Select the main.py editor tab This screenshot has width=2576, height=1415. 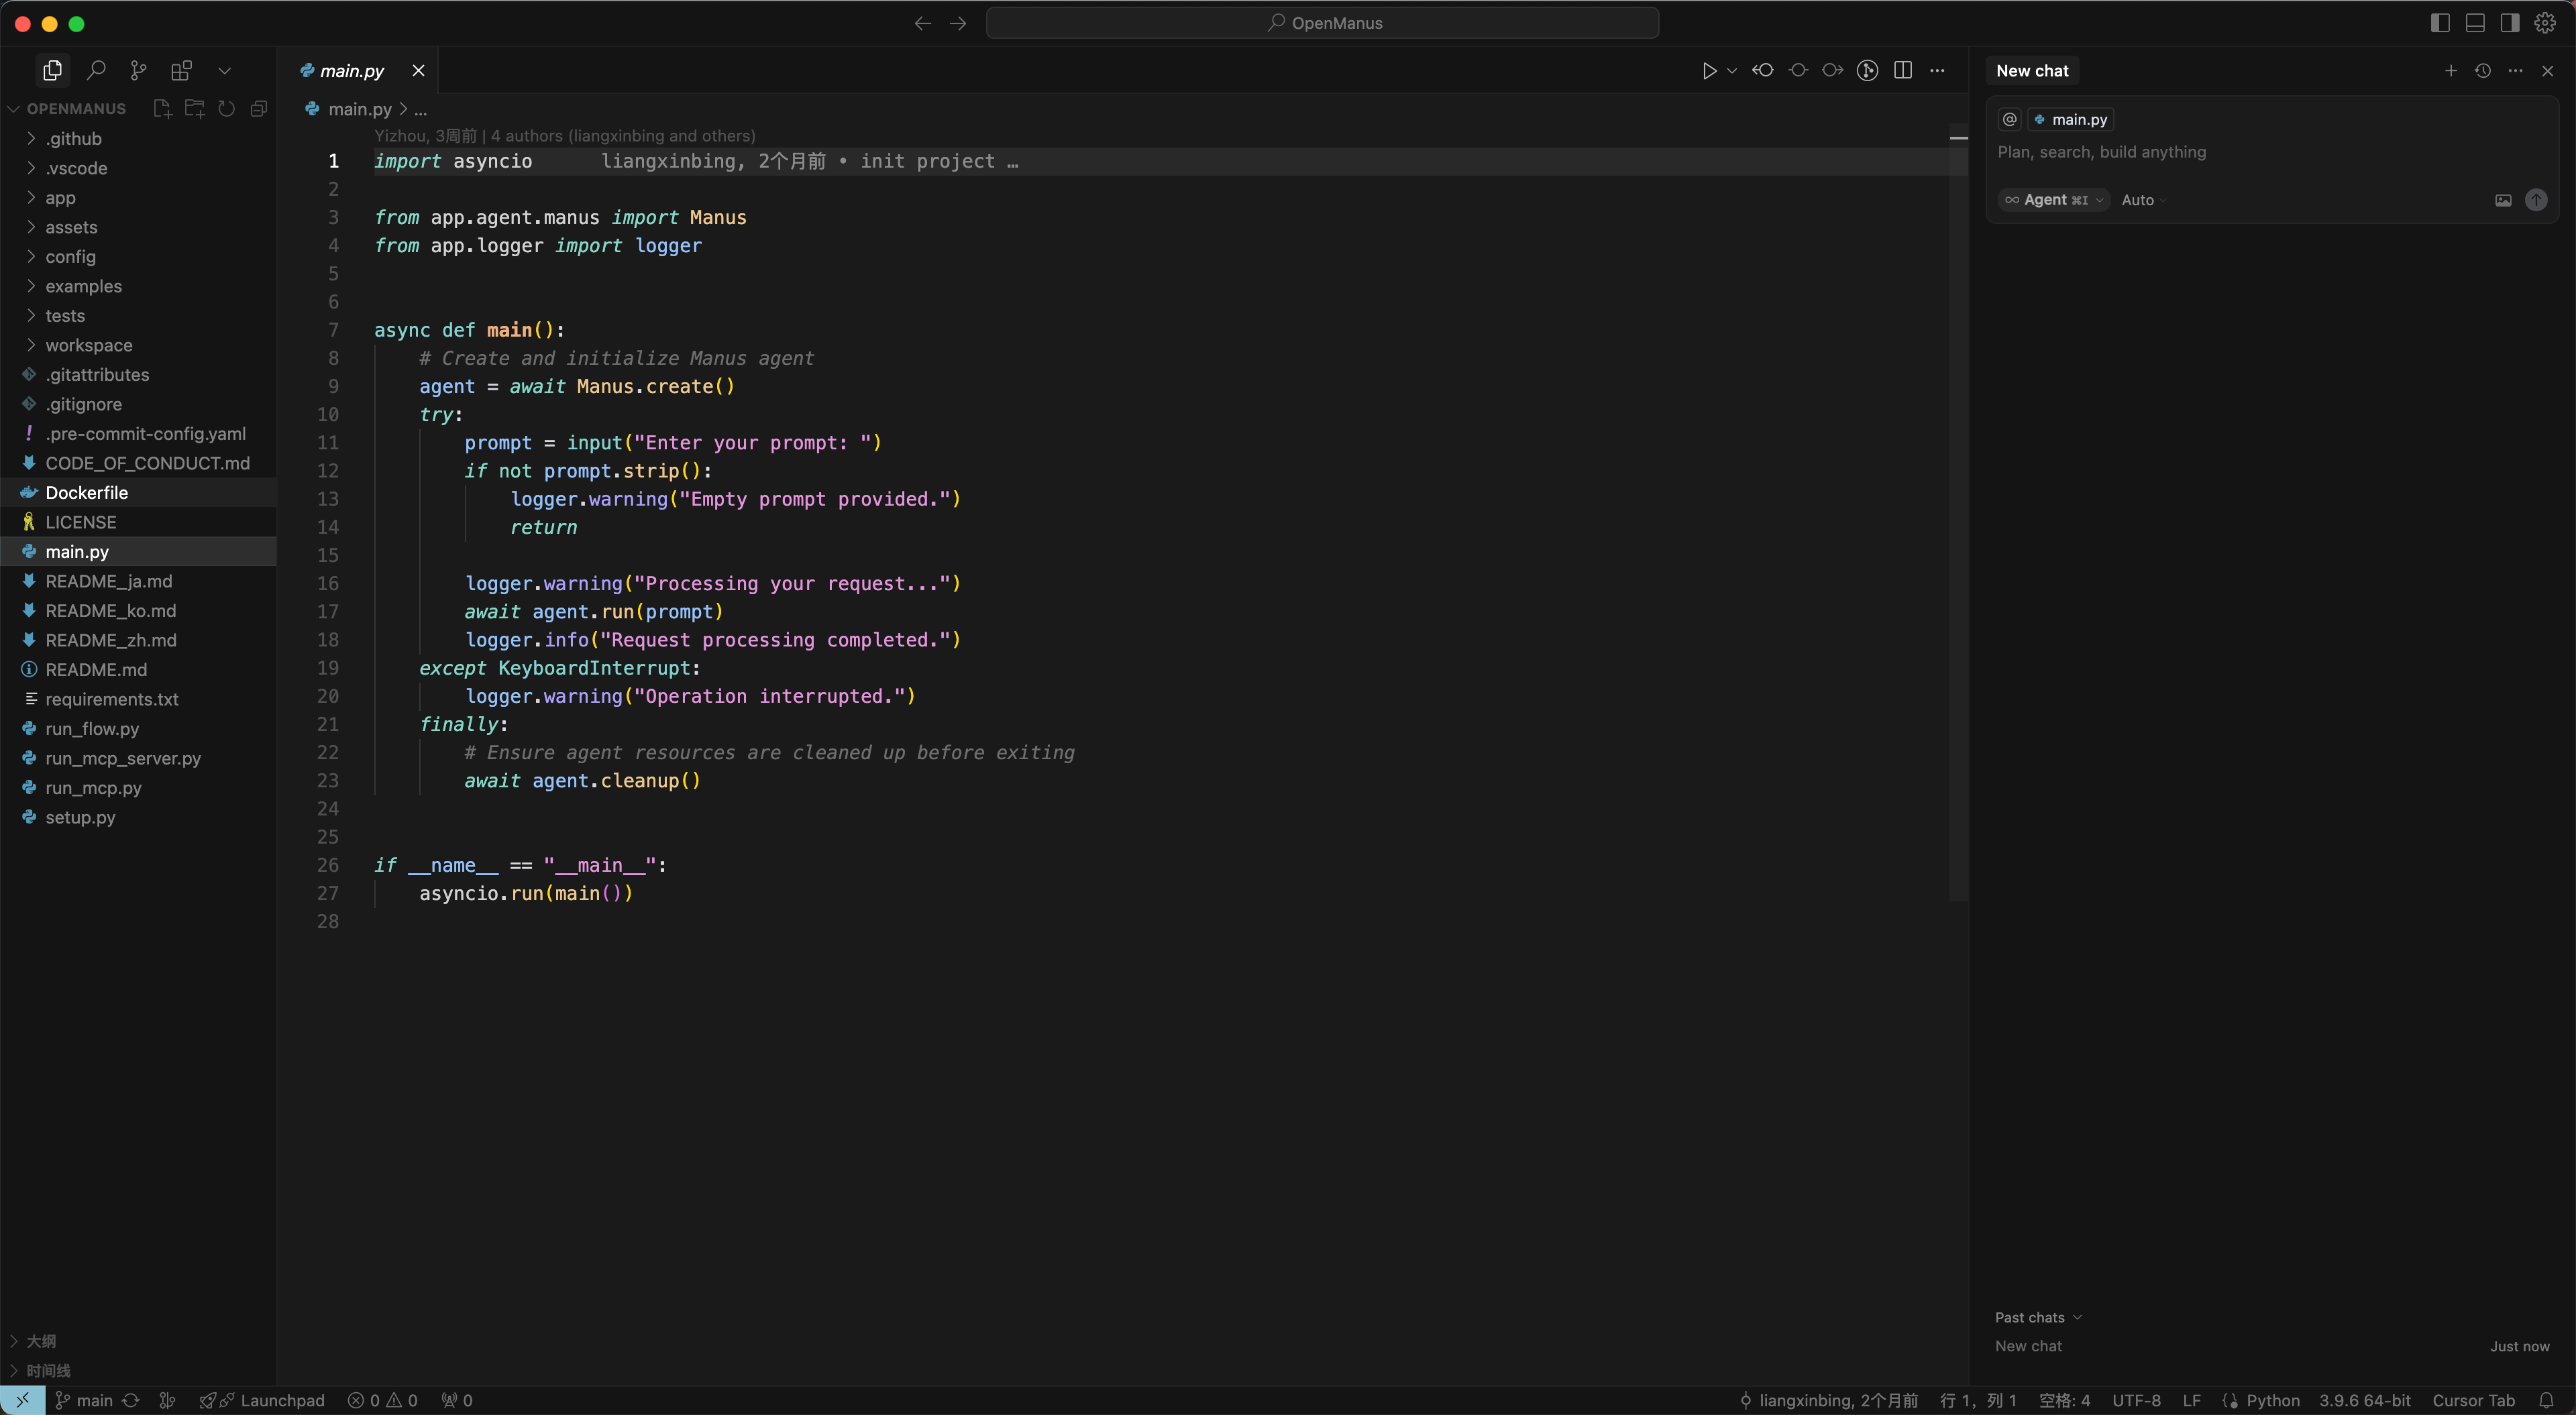351,70
